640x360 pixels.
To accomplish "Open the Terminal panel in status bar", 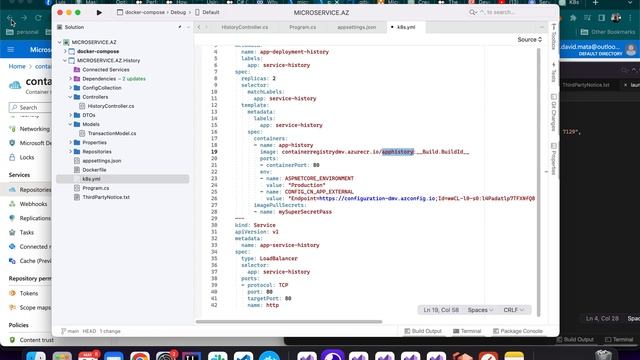I will pos(467,331).
